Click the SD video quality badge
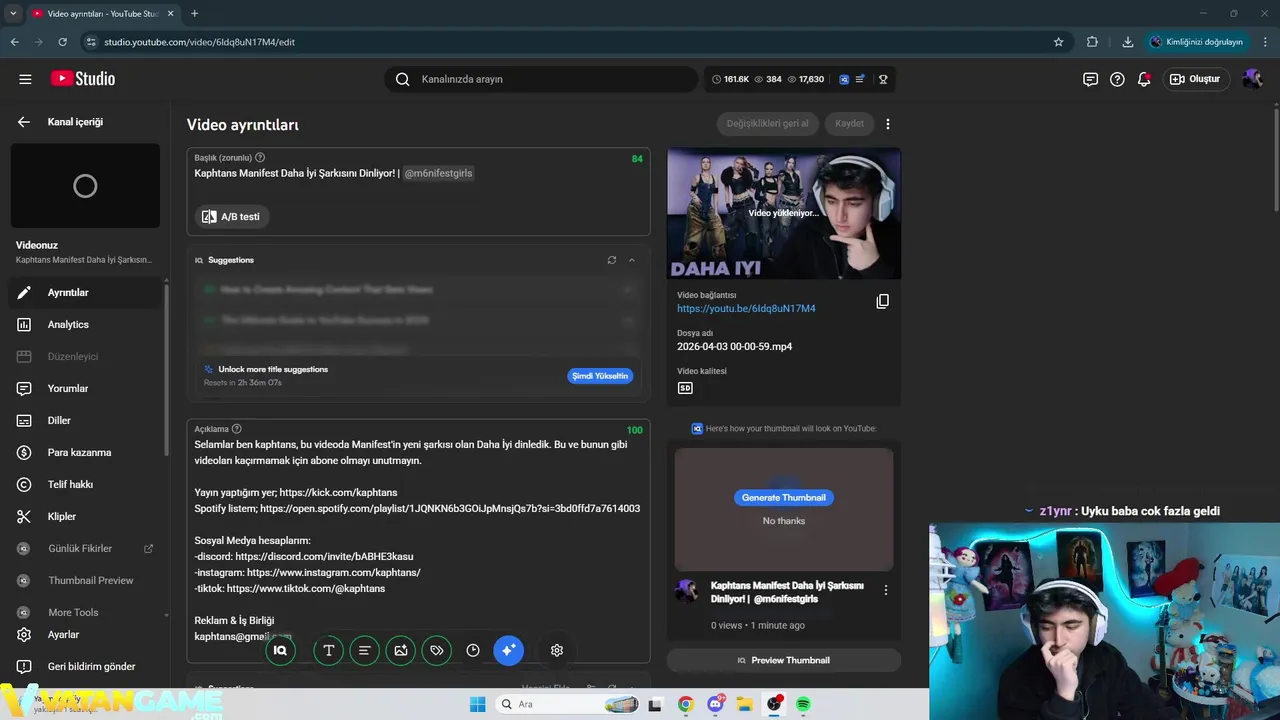The image size is (1280, 720). tap(685, 388)
